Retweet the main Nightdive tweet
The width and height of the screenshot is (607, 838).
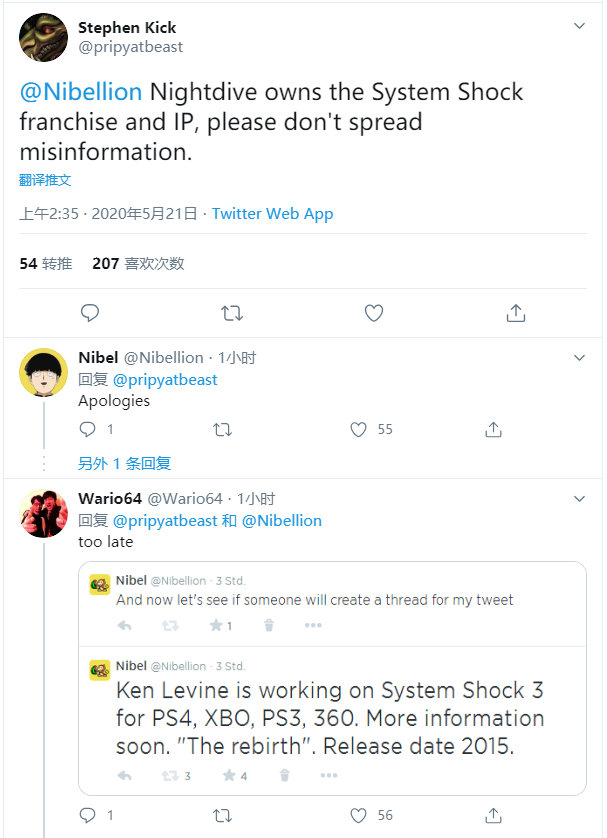232,313
